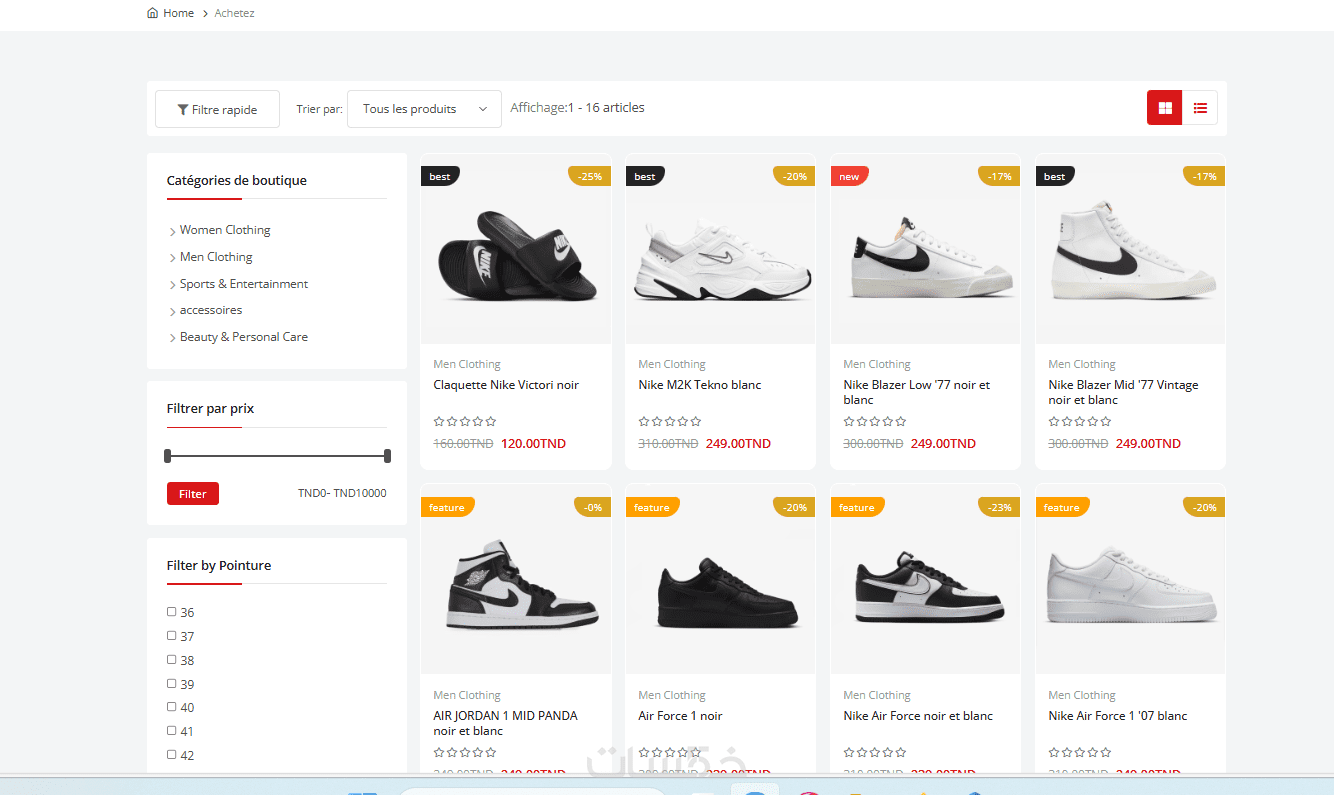
Task: Select the size 40 checkbox
Action: click(171, 706)
